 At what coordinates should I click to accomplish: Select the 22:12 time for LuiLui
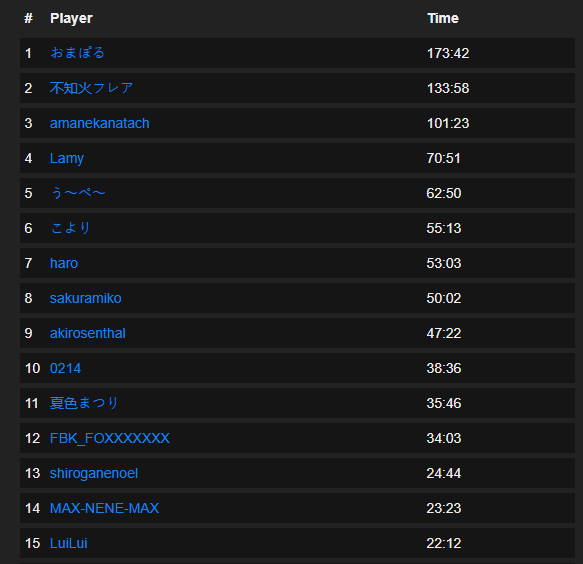click(444, 543)
